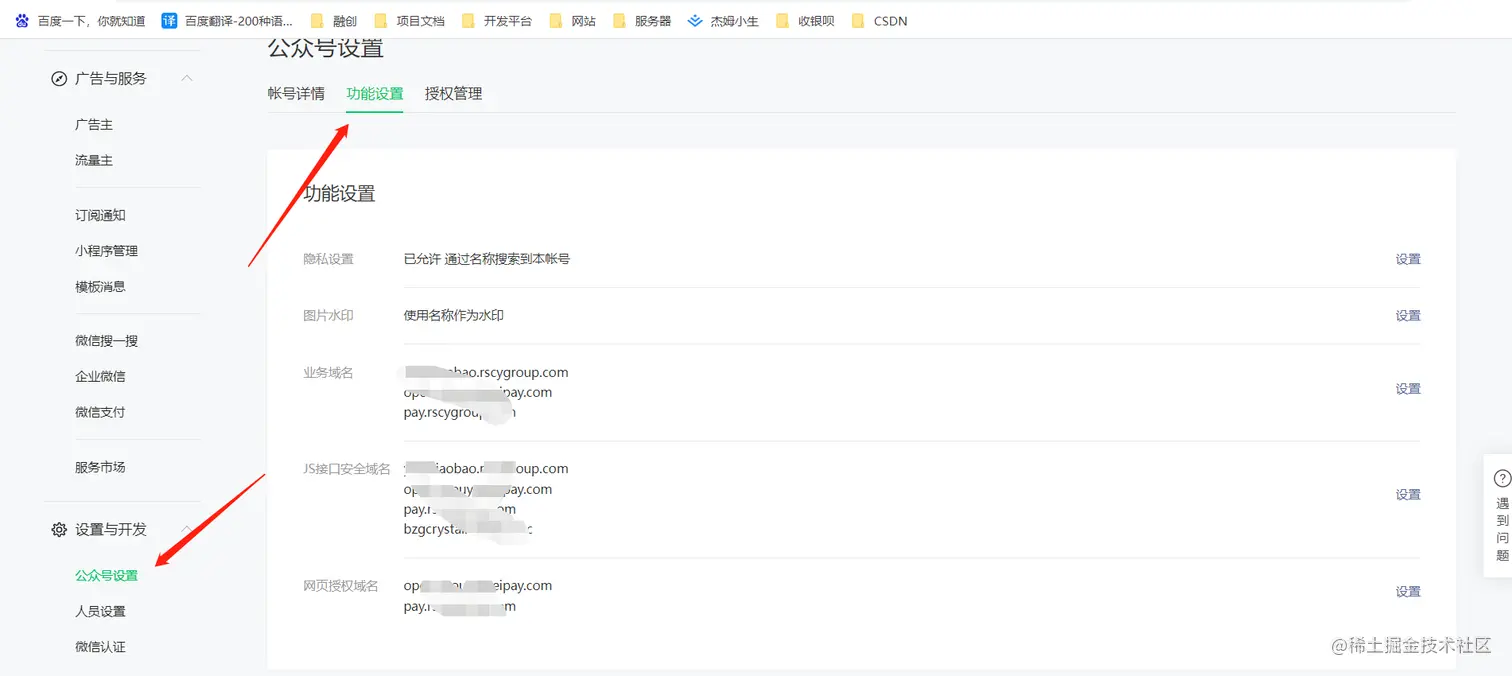This screenshot has height=676, width=1512.
Task: Open the 杰姆小生 bookmark
Action: tap(723, 21)
